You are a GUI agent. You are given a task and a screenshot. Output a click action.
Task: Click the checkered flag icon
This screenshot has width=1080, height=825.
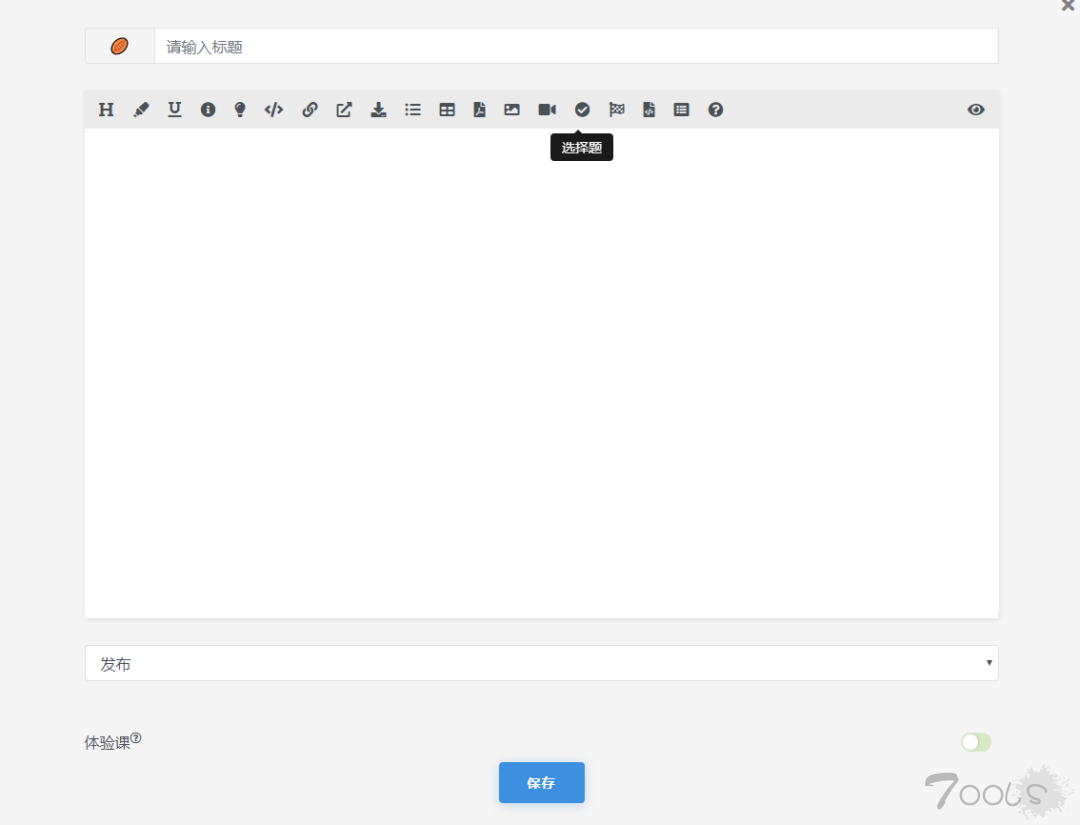(616, 109)
